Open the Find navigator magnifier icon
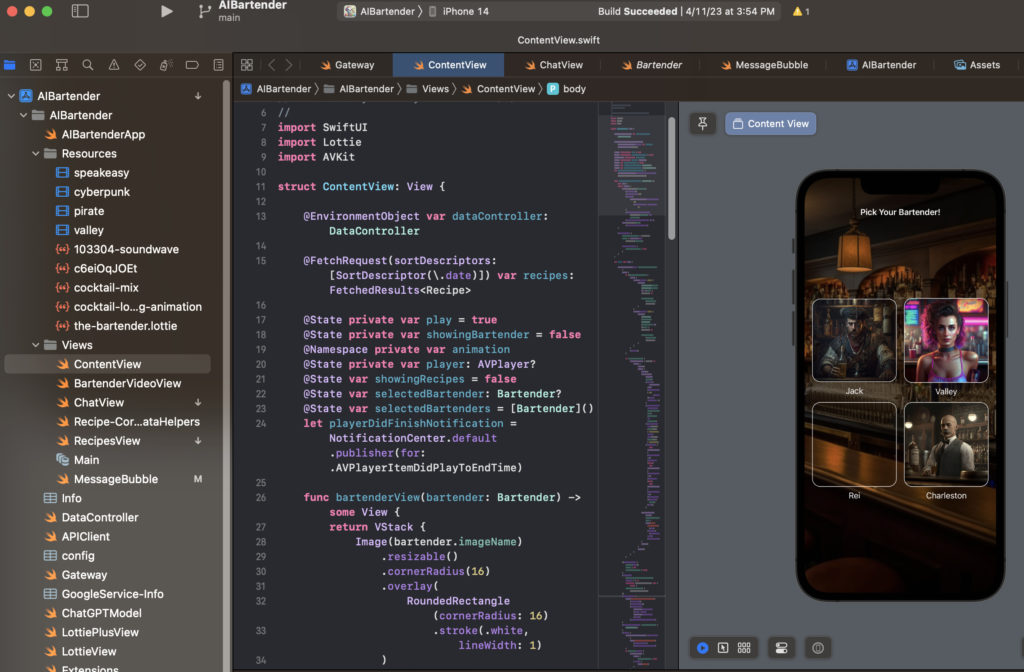 click(88, 65)
